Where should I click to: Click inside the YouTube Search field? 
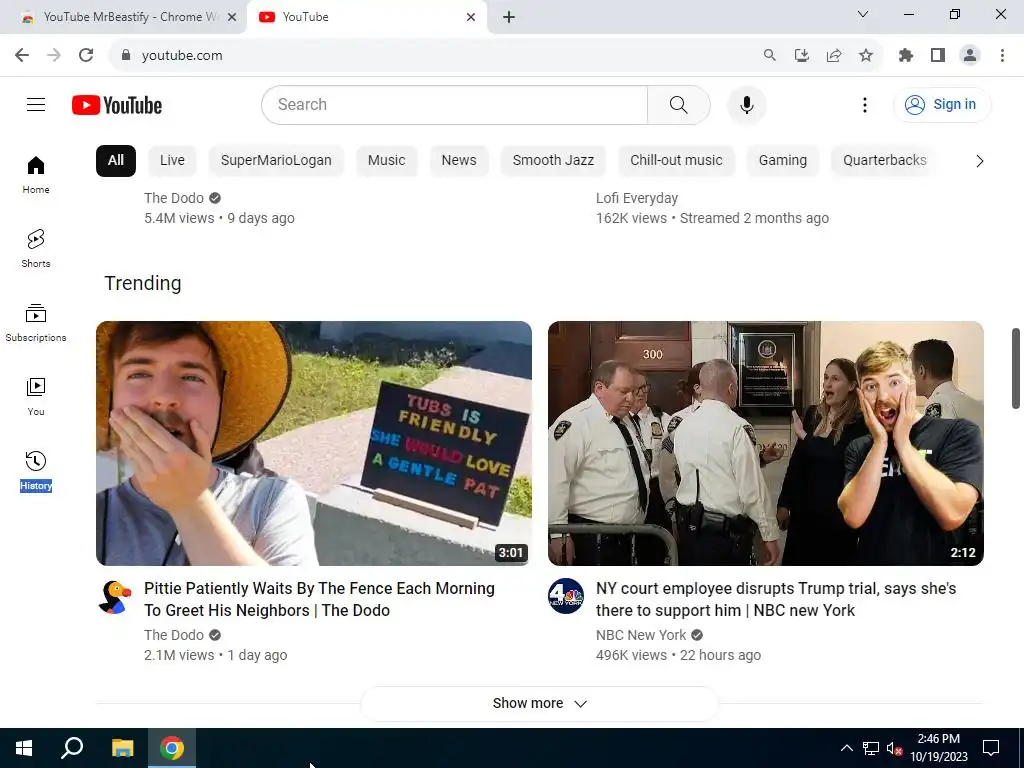point(455,104)
